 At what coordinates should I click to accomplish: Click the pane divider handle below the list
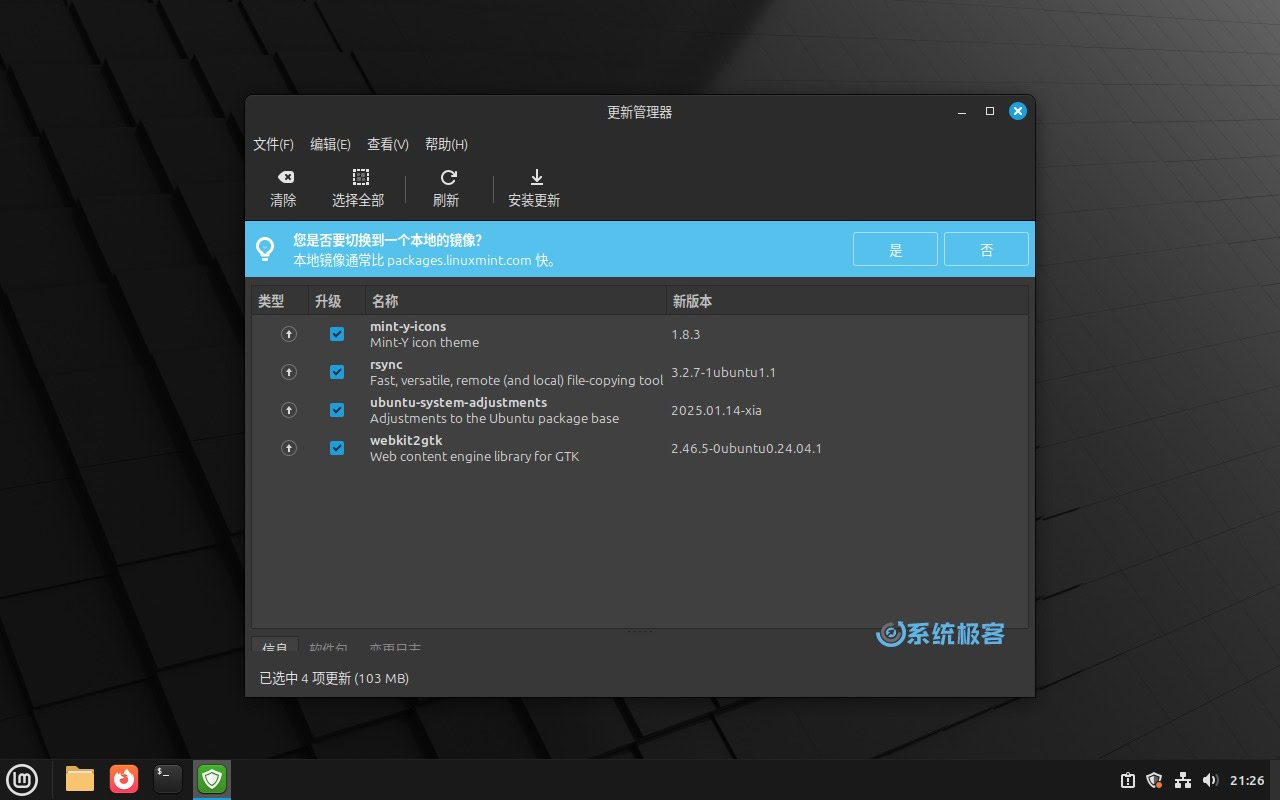pos(640,631)
